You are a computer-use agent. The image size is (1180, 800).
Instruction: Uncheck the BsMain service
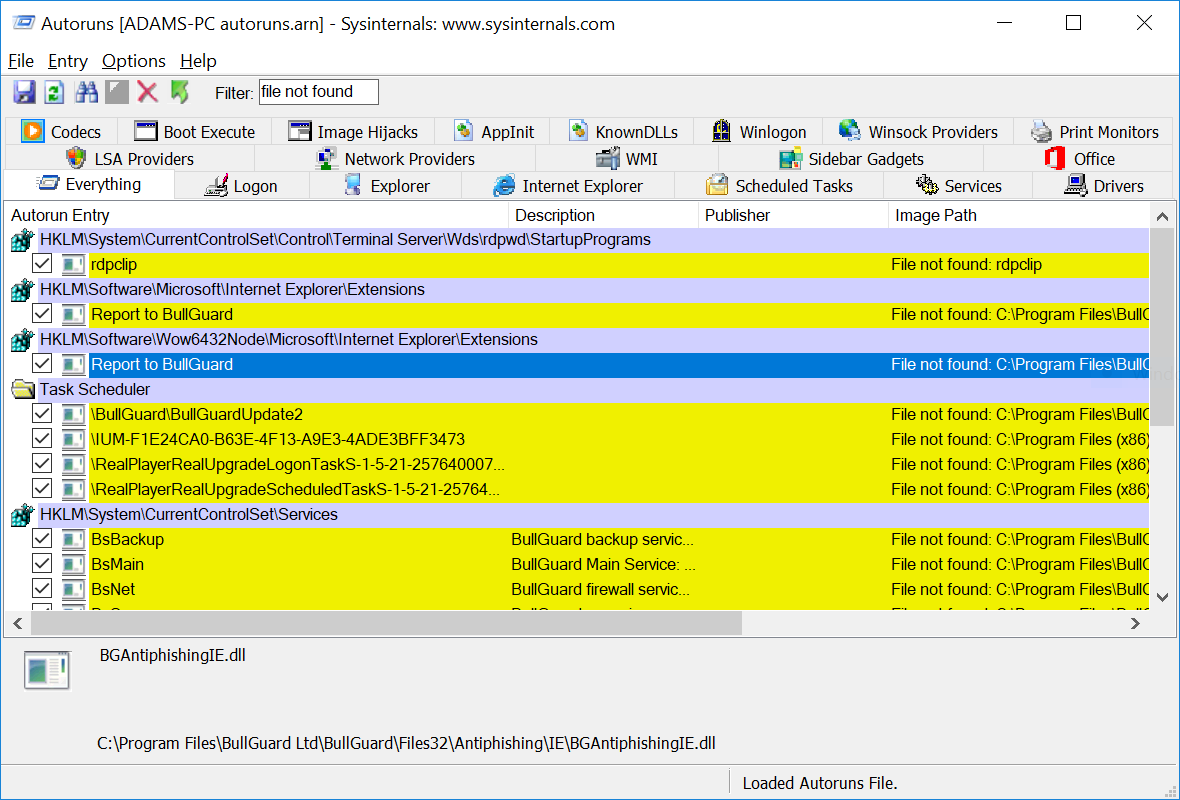click(42, 564)
